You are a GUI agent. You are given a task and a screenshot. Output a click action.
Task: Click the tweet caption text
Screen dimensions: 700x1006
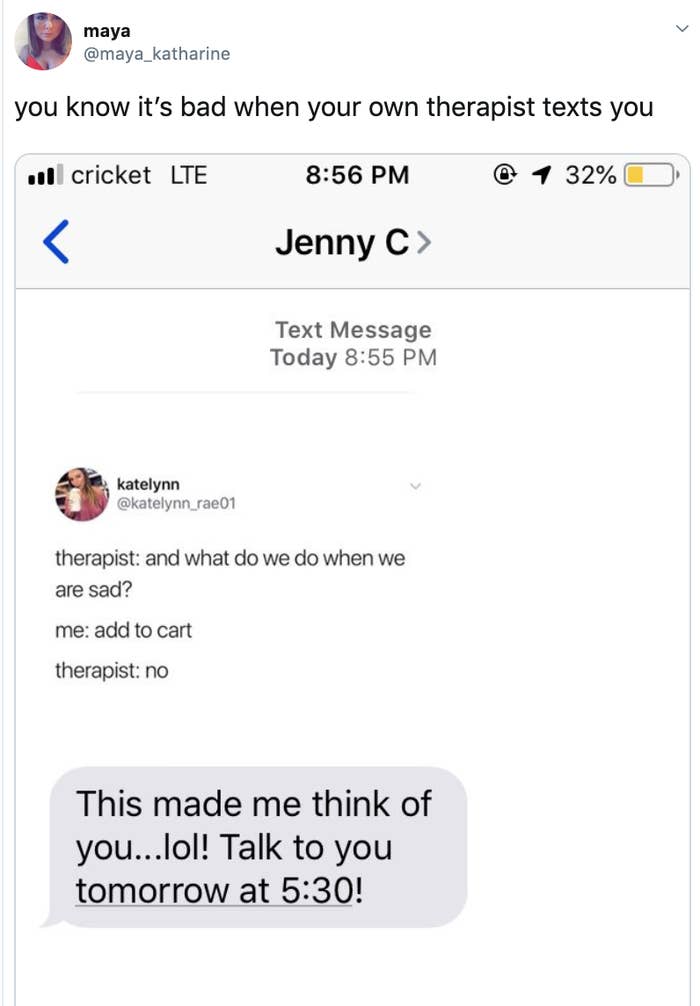[333, 107]
